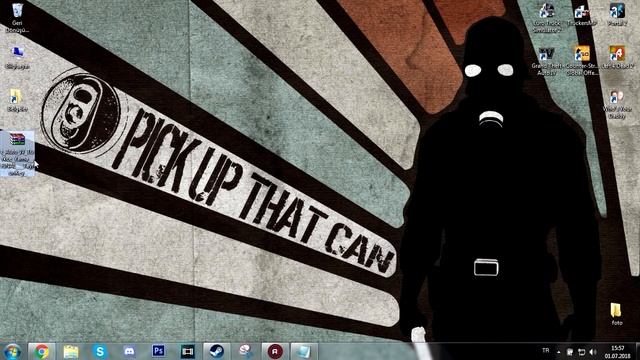Select the WinRAR archive file on the desktop
Screen dimensions: 640x360
point(17,153)
